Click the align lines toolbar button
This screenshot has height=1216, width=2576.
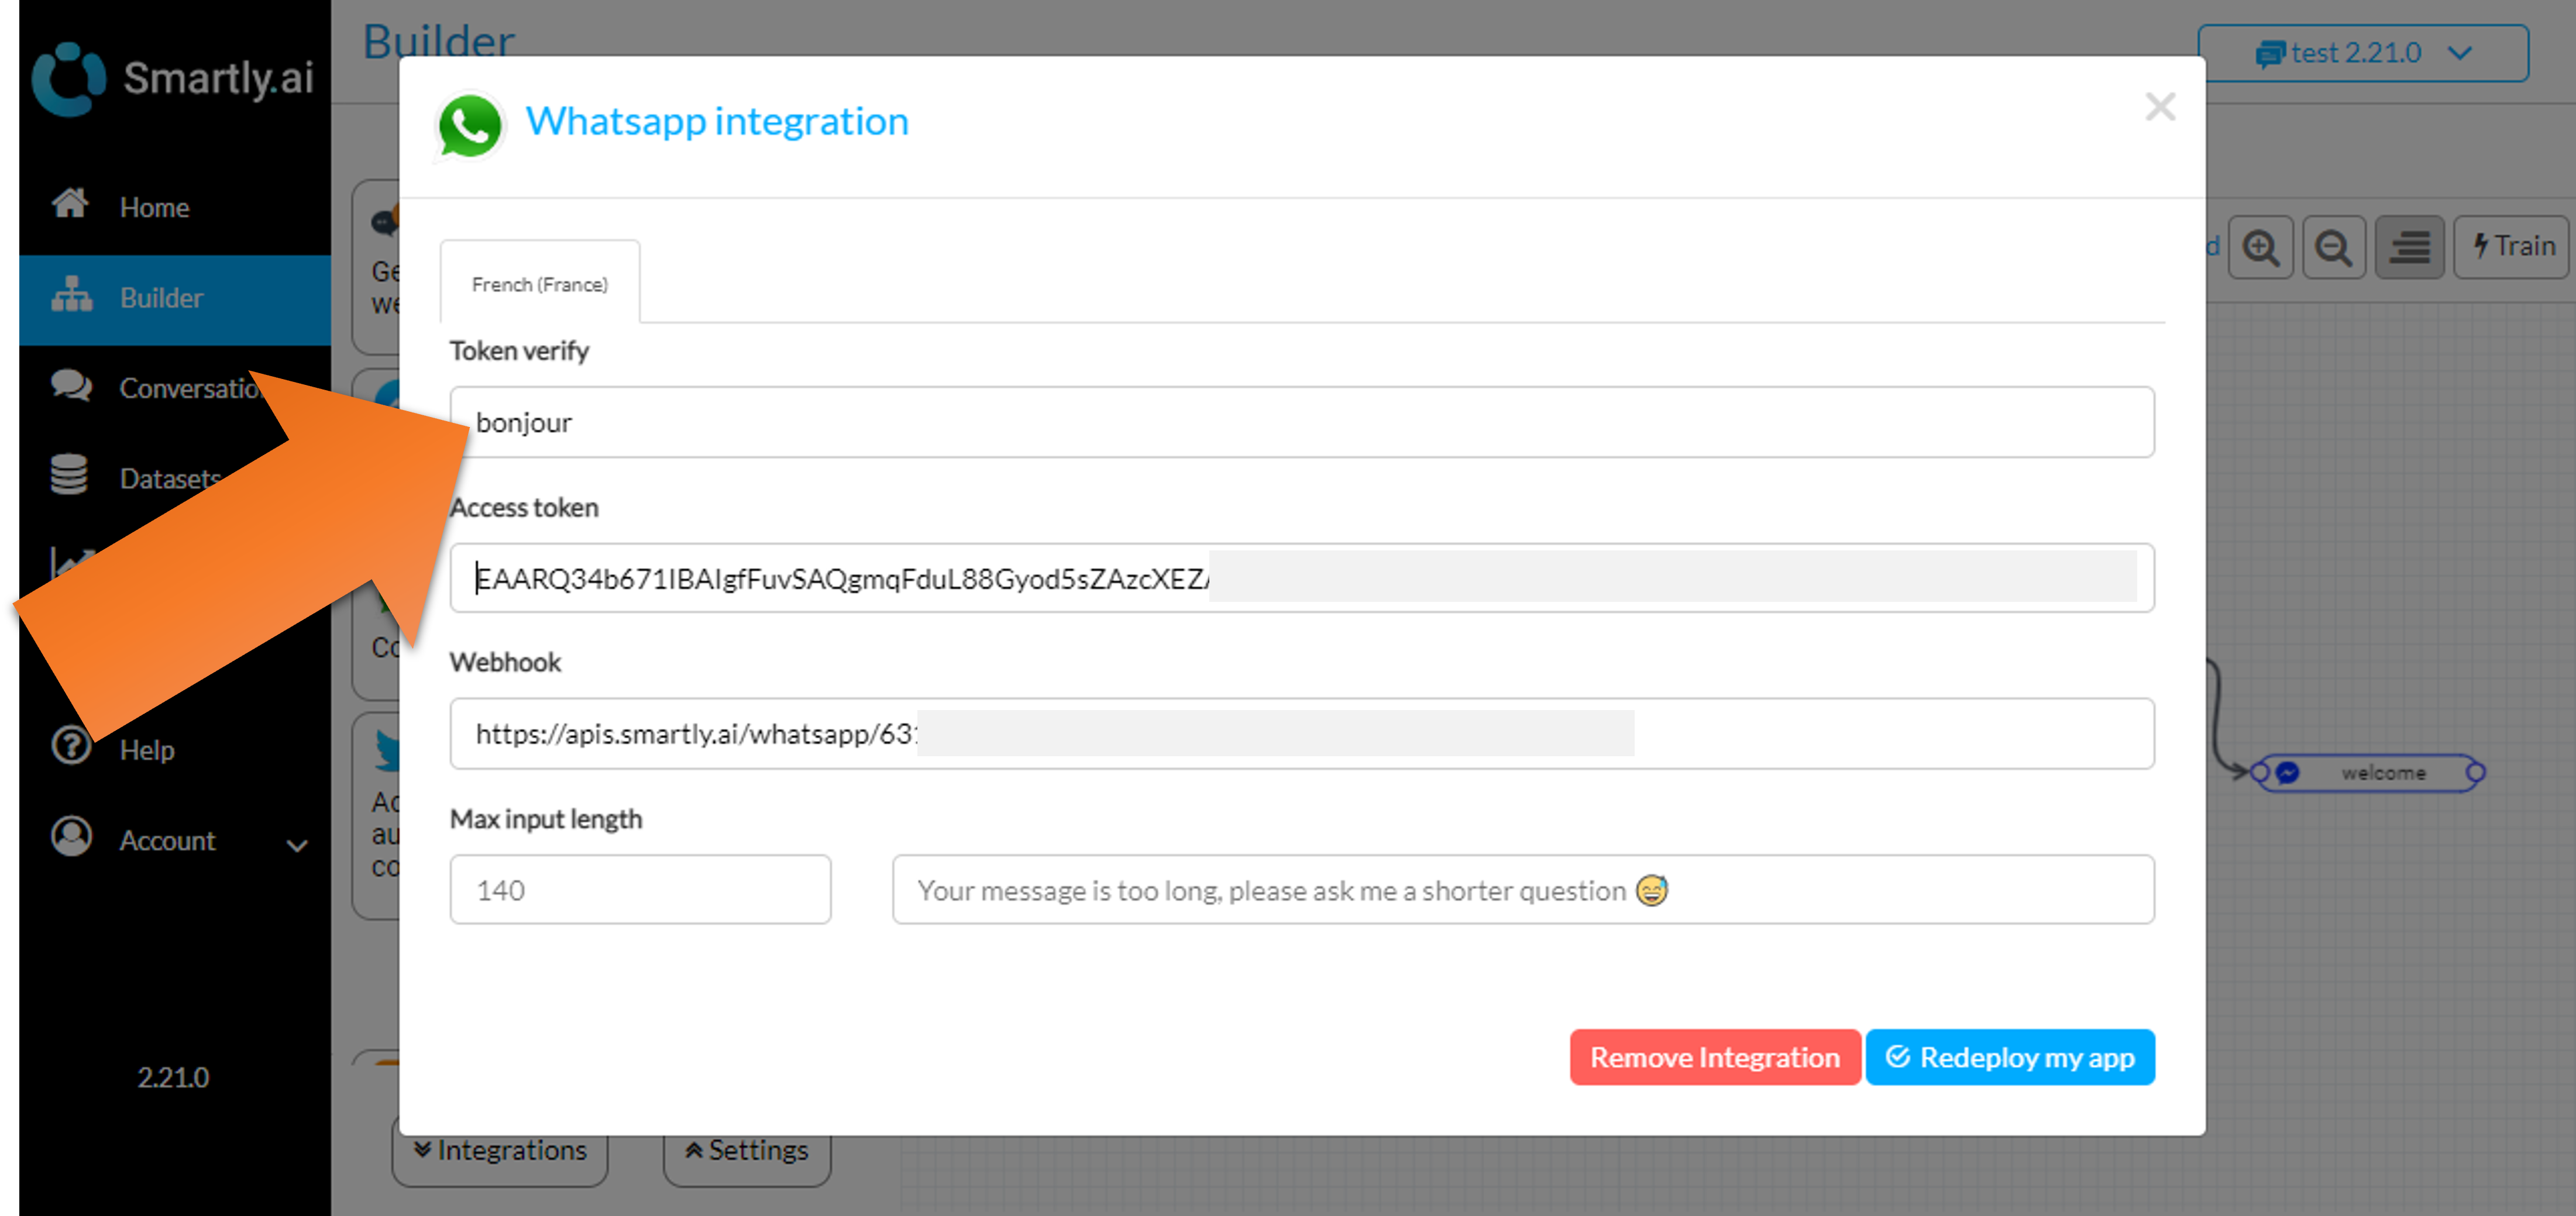click(2409, 247)
